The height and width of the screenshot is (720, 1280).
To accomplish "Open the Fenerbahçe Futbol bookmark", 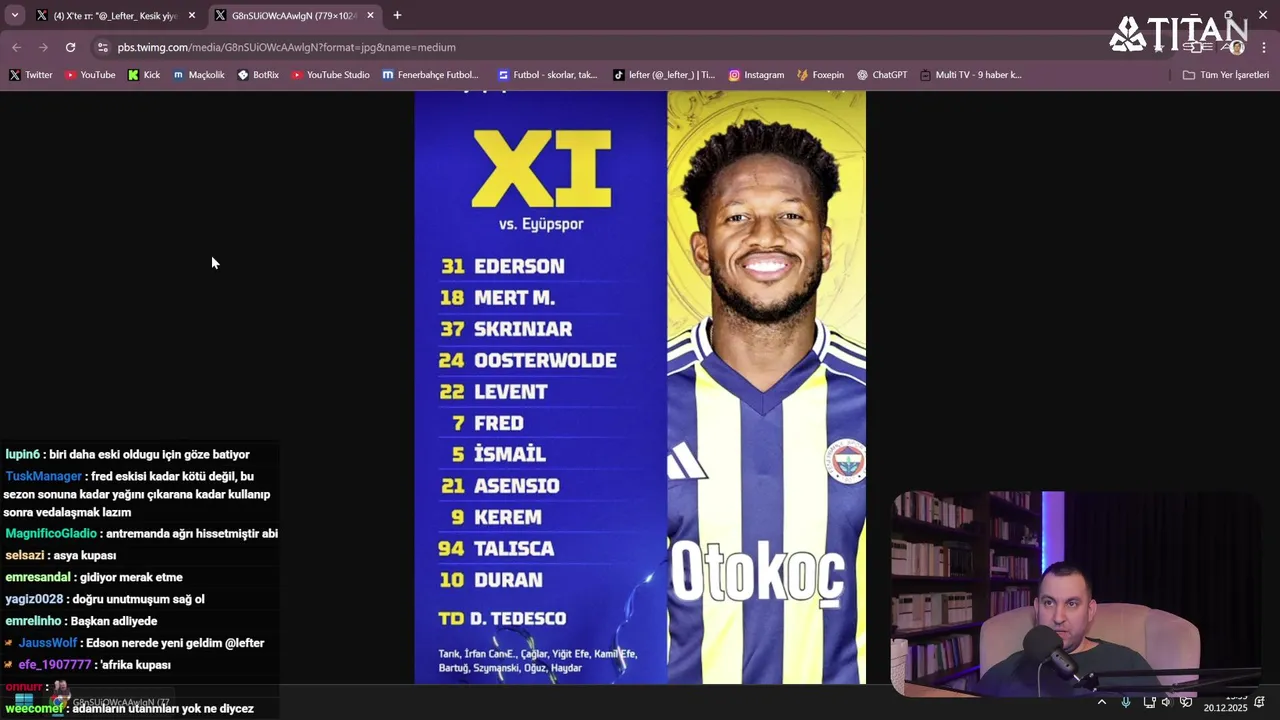I will click(x=431, y=75).
